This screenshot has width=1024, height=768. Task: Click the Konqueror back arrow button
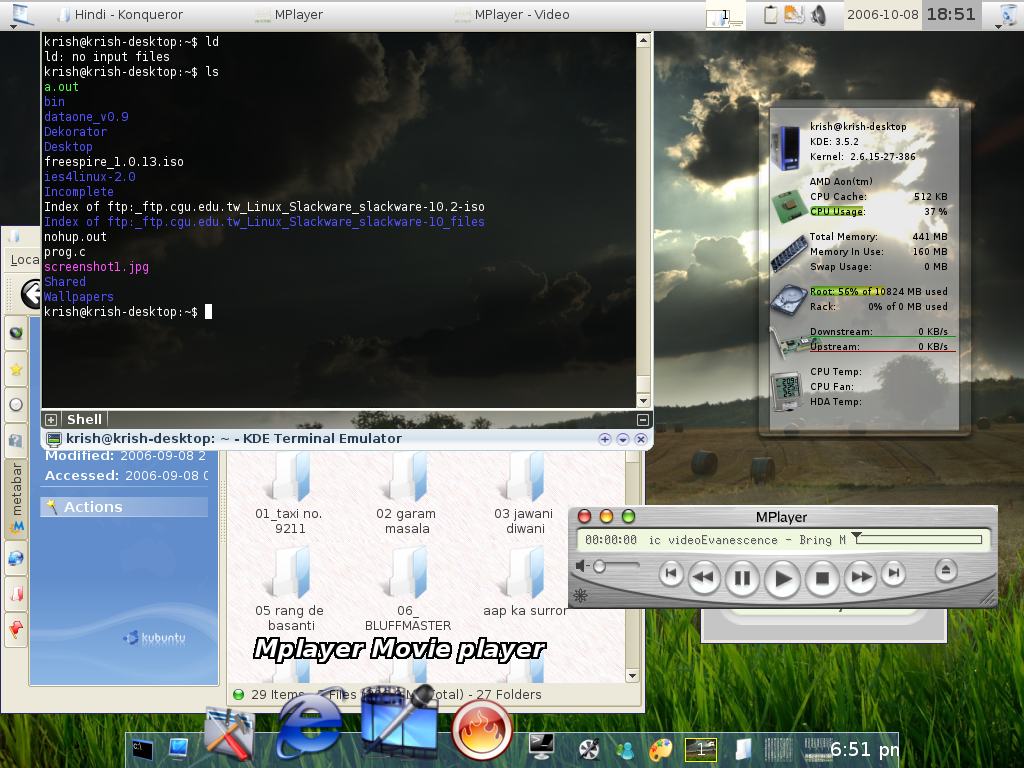pos(31,293)
